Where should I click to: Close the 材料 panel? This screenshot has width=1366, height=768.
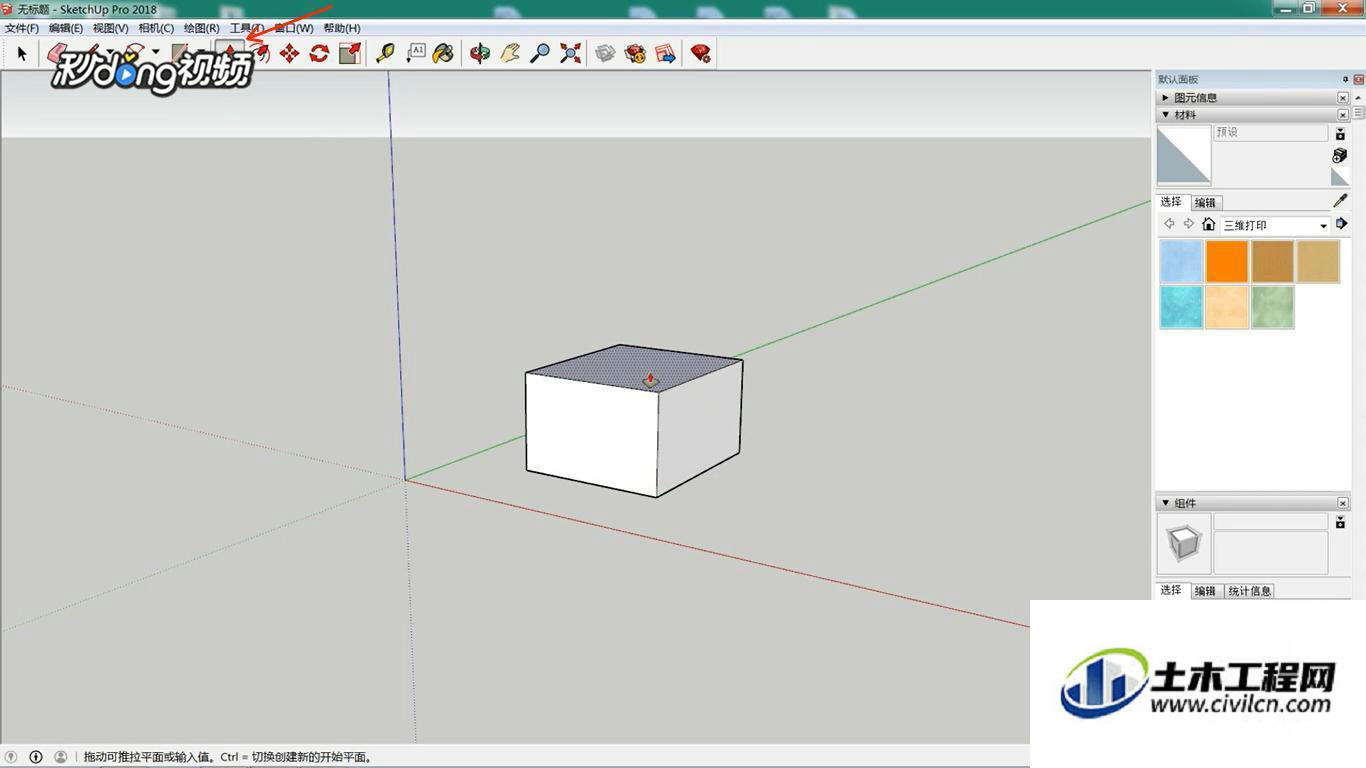pyautogui.click(x=1343, y=115)
